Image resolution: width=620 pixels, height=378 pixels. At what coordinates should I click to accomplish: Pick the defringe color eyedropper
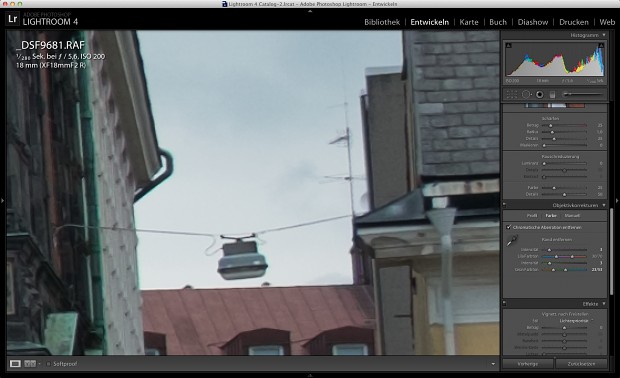pyautogui.click(x=512, y=240)
